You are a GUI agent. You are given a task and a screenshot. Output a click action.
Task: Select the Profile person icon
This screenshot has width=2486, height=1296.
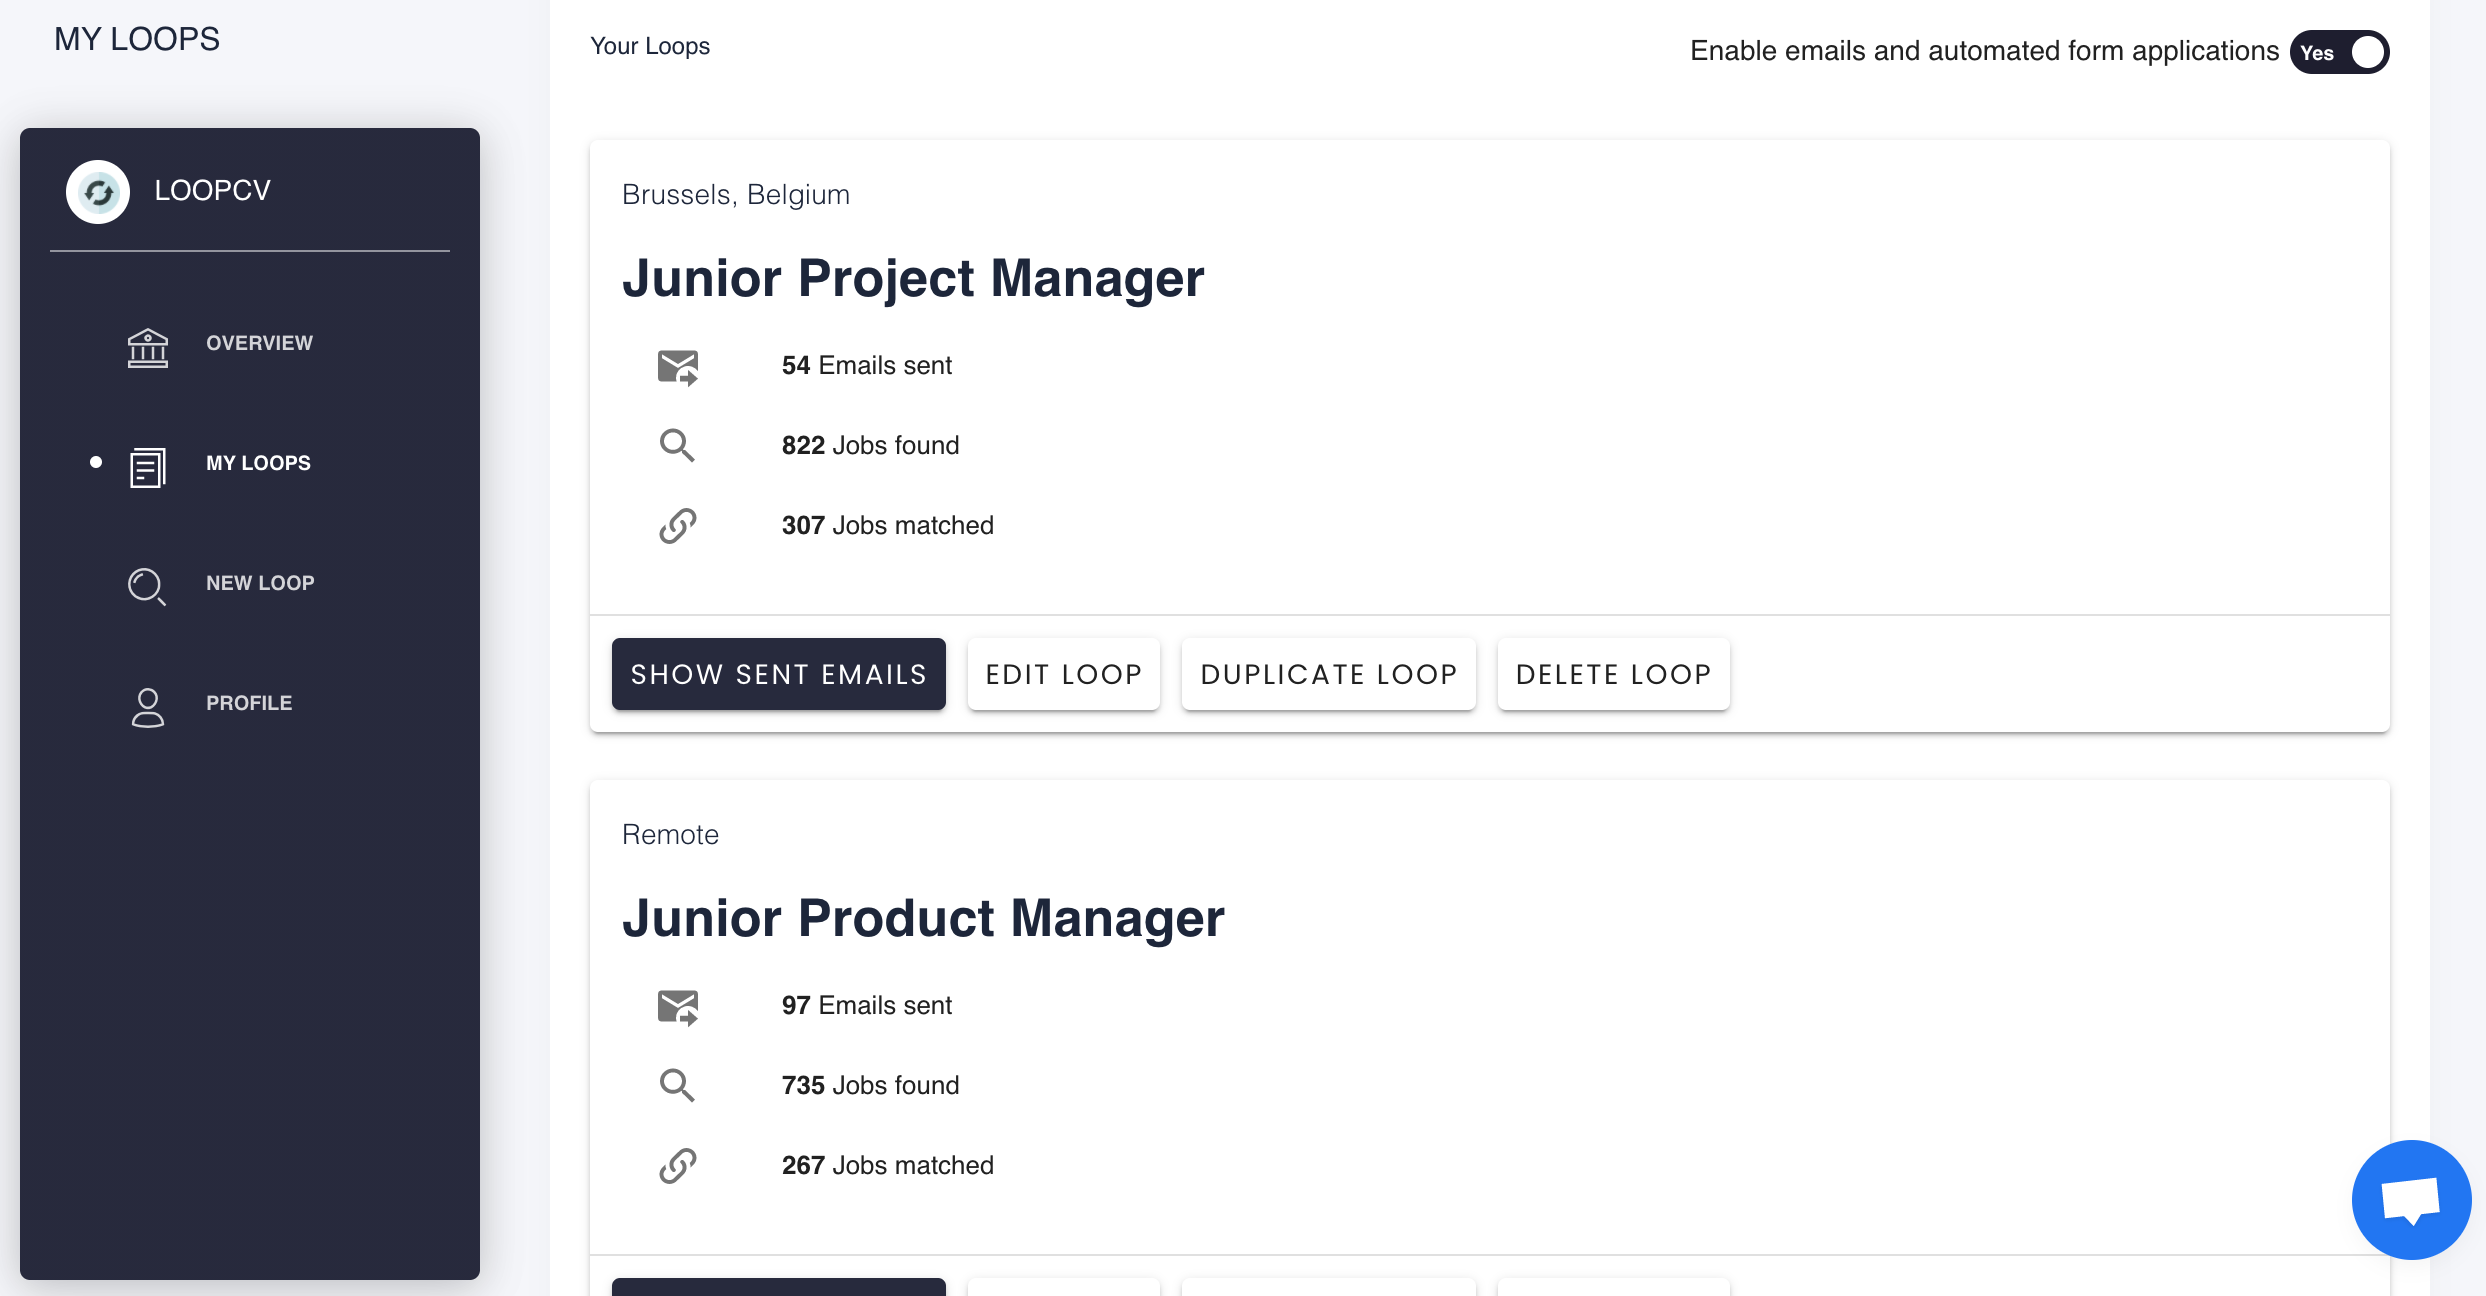click(x=147, y=707)
